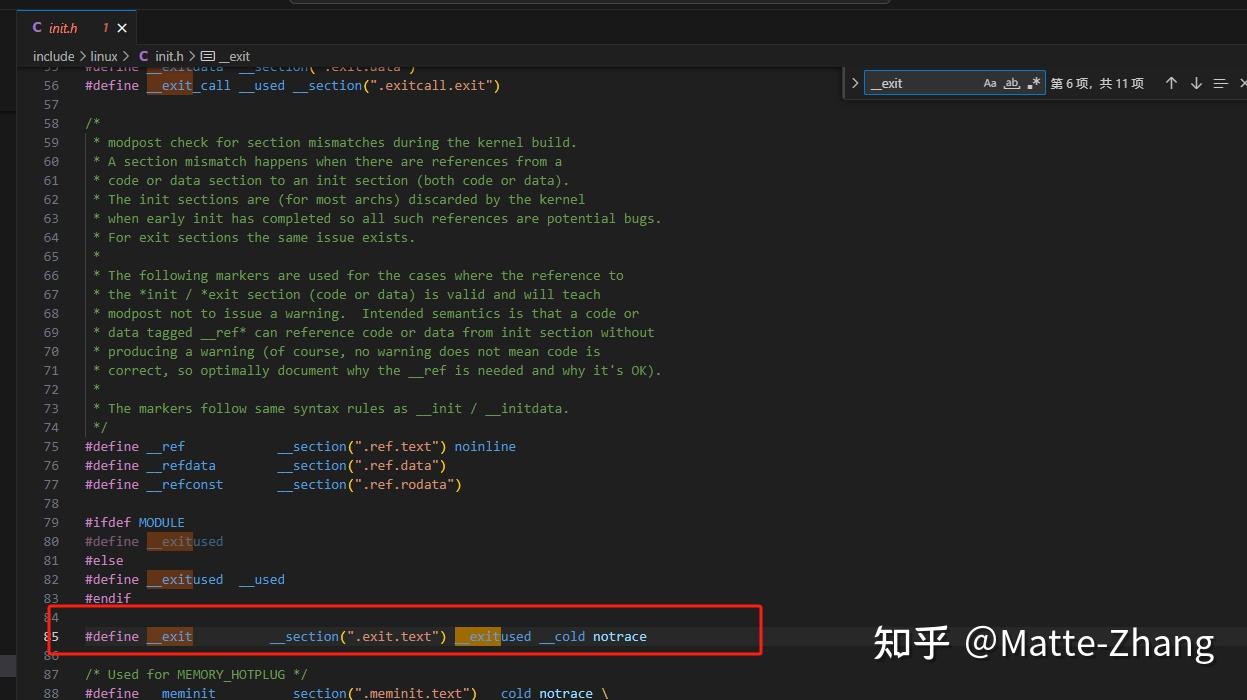Enable Find in Selection filter icon
The width and height of the screenshot is (1247, 700).
pyautogui.click(x=1220, y=83)
